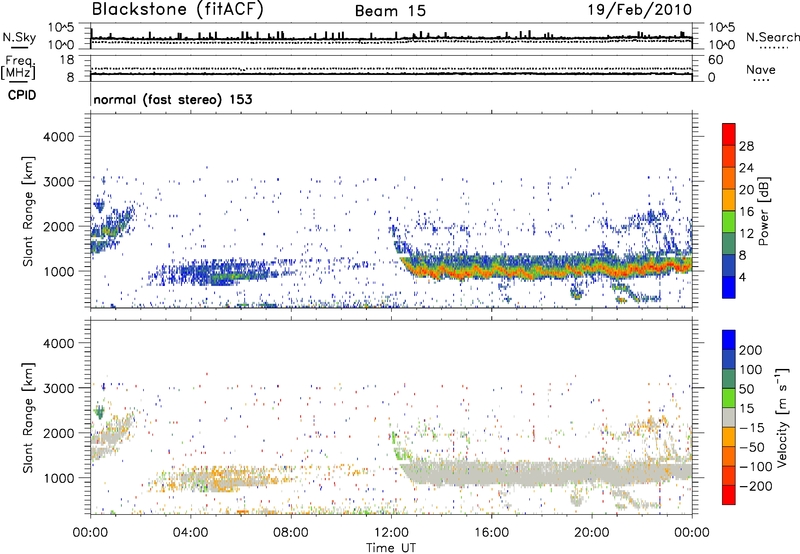Click the '28' tick on power colorbar
The image size is (800, 554).
746,146
